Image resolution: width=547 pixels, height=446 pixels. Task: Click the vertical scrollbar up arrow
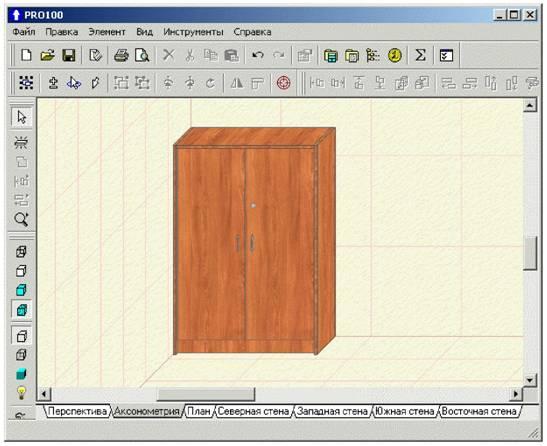pos(530,105)
